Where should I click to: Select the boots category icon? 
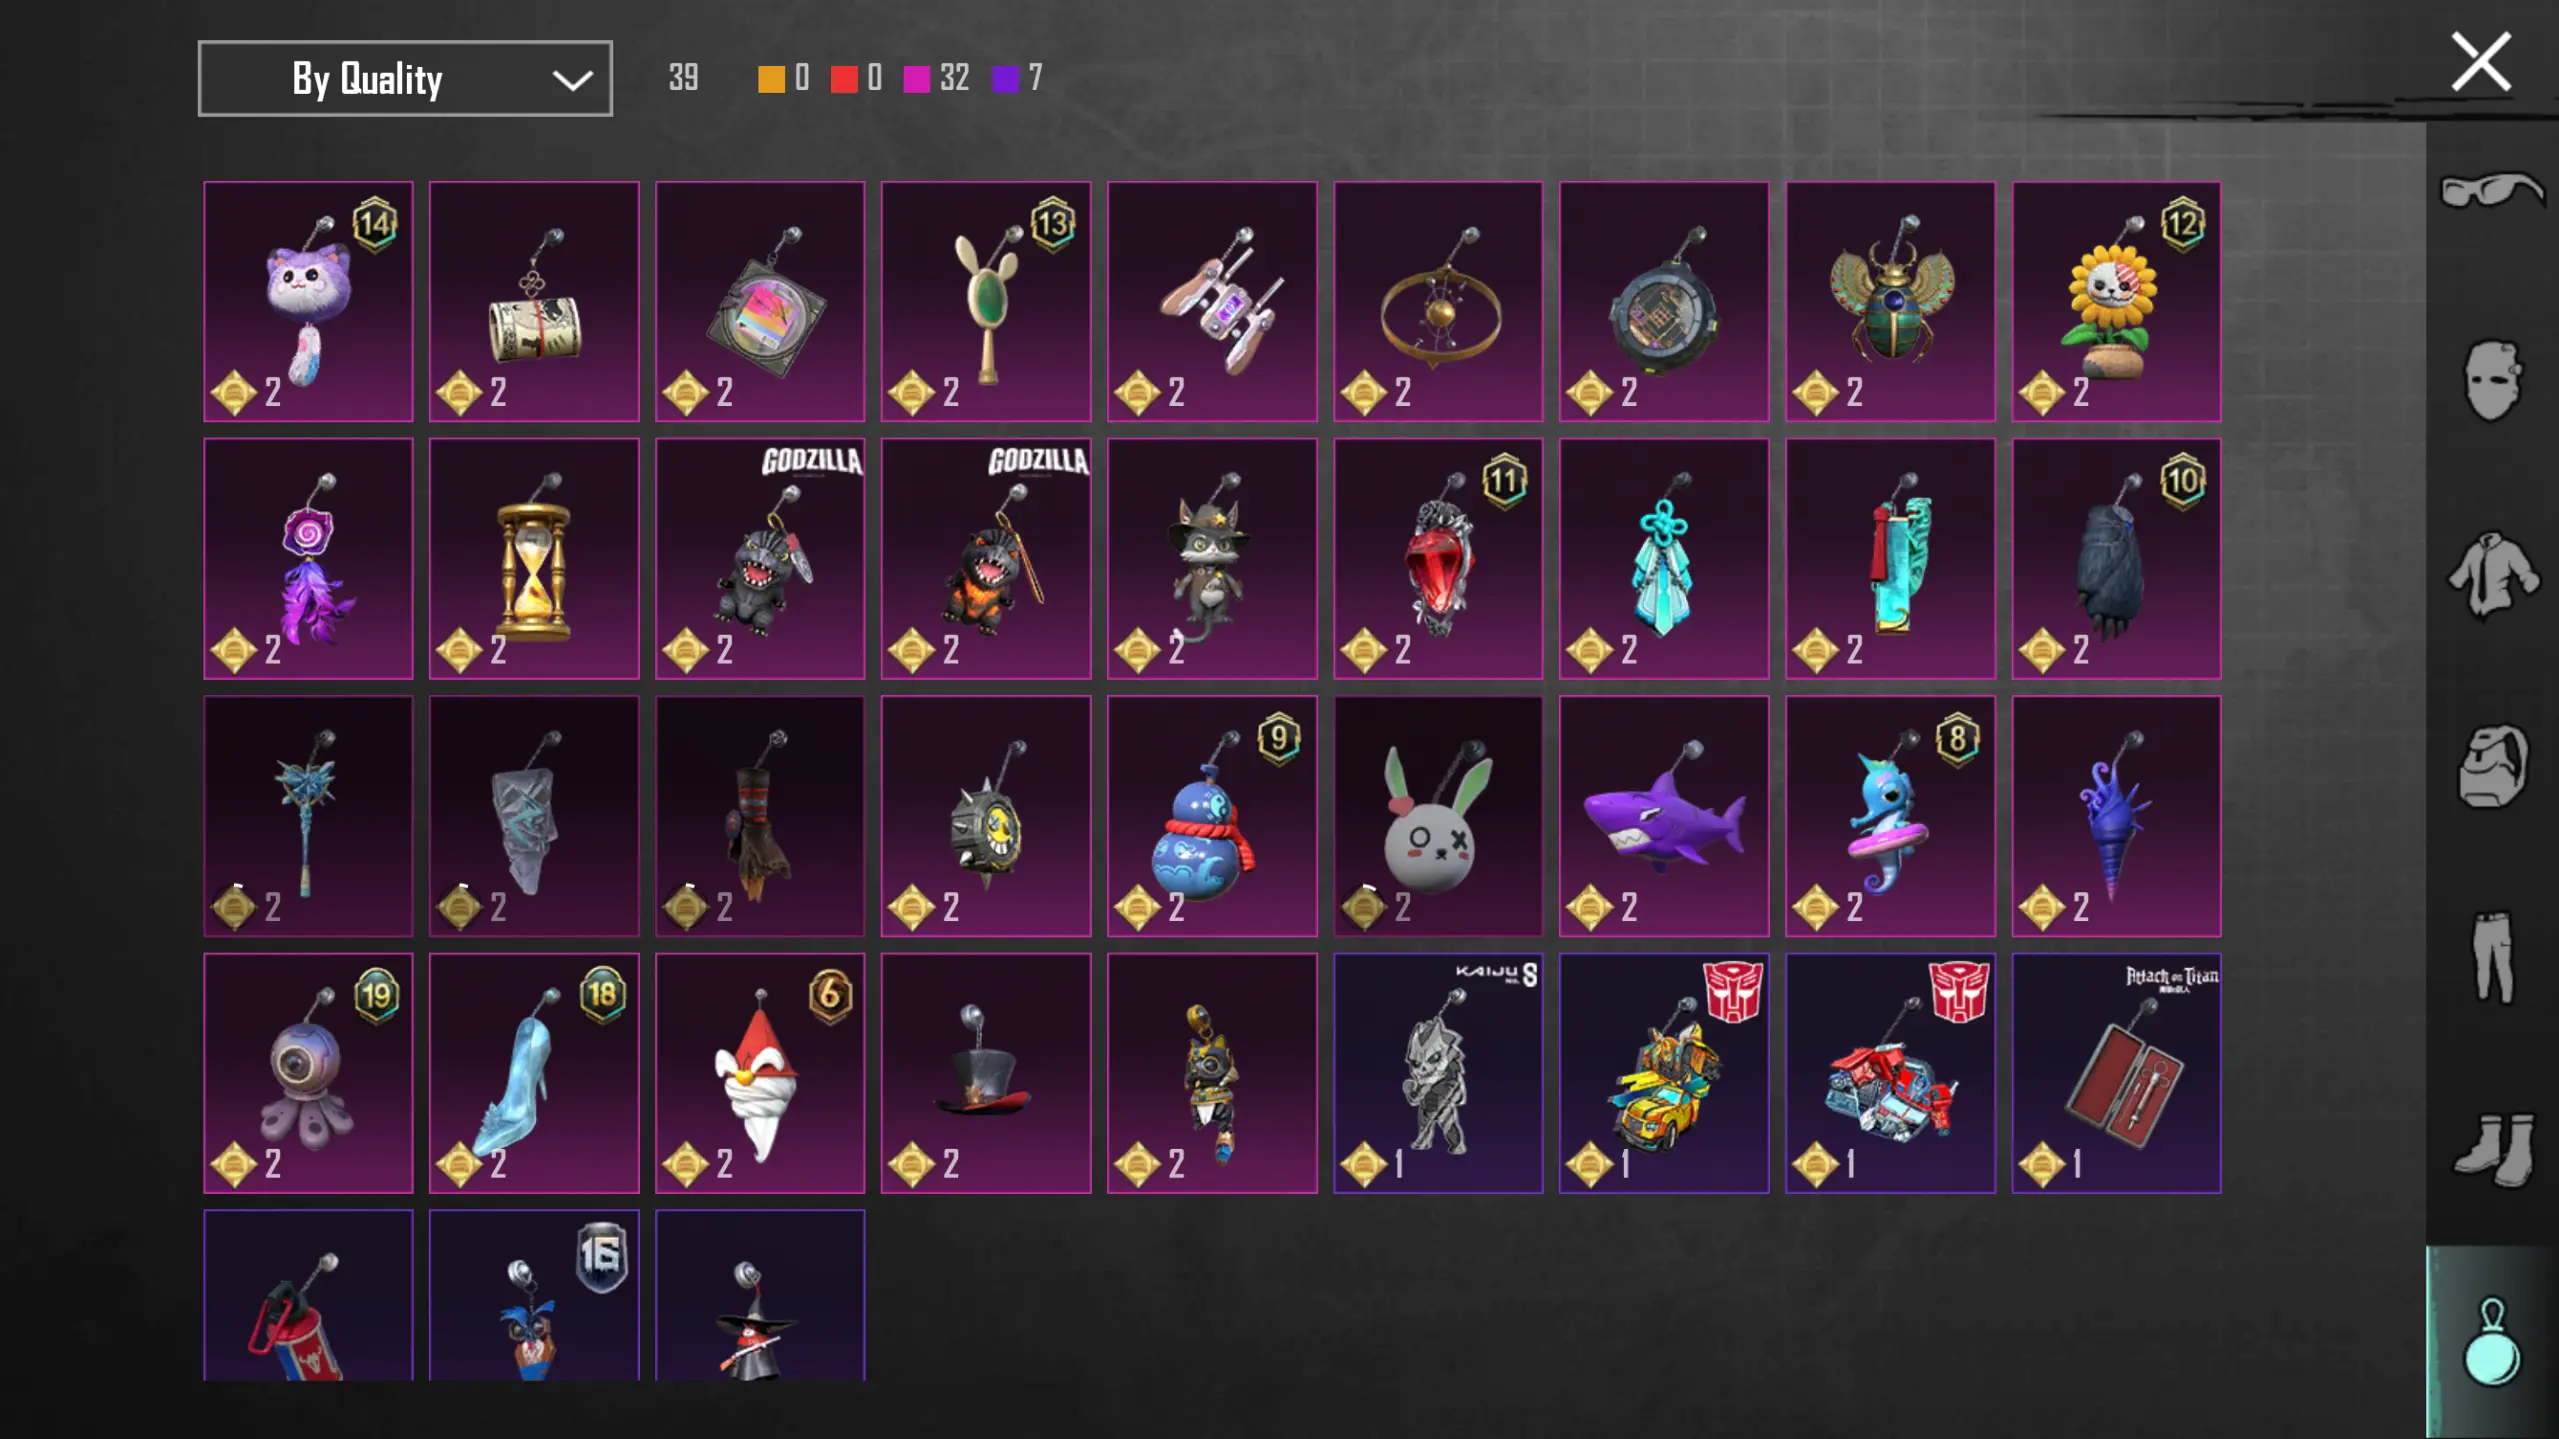click(2491, 1150)
